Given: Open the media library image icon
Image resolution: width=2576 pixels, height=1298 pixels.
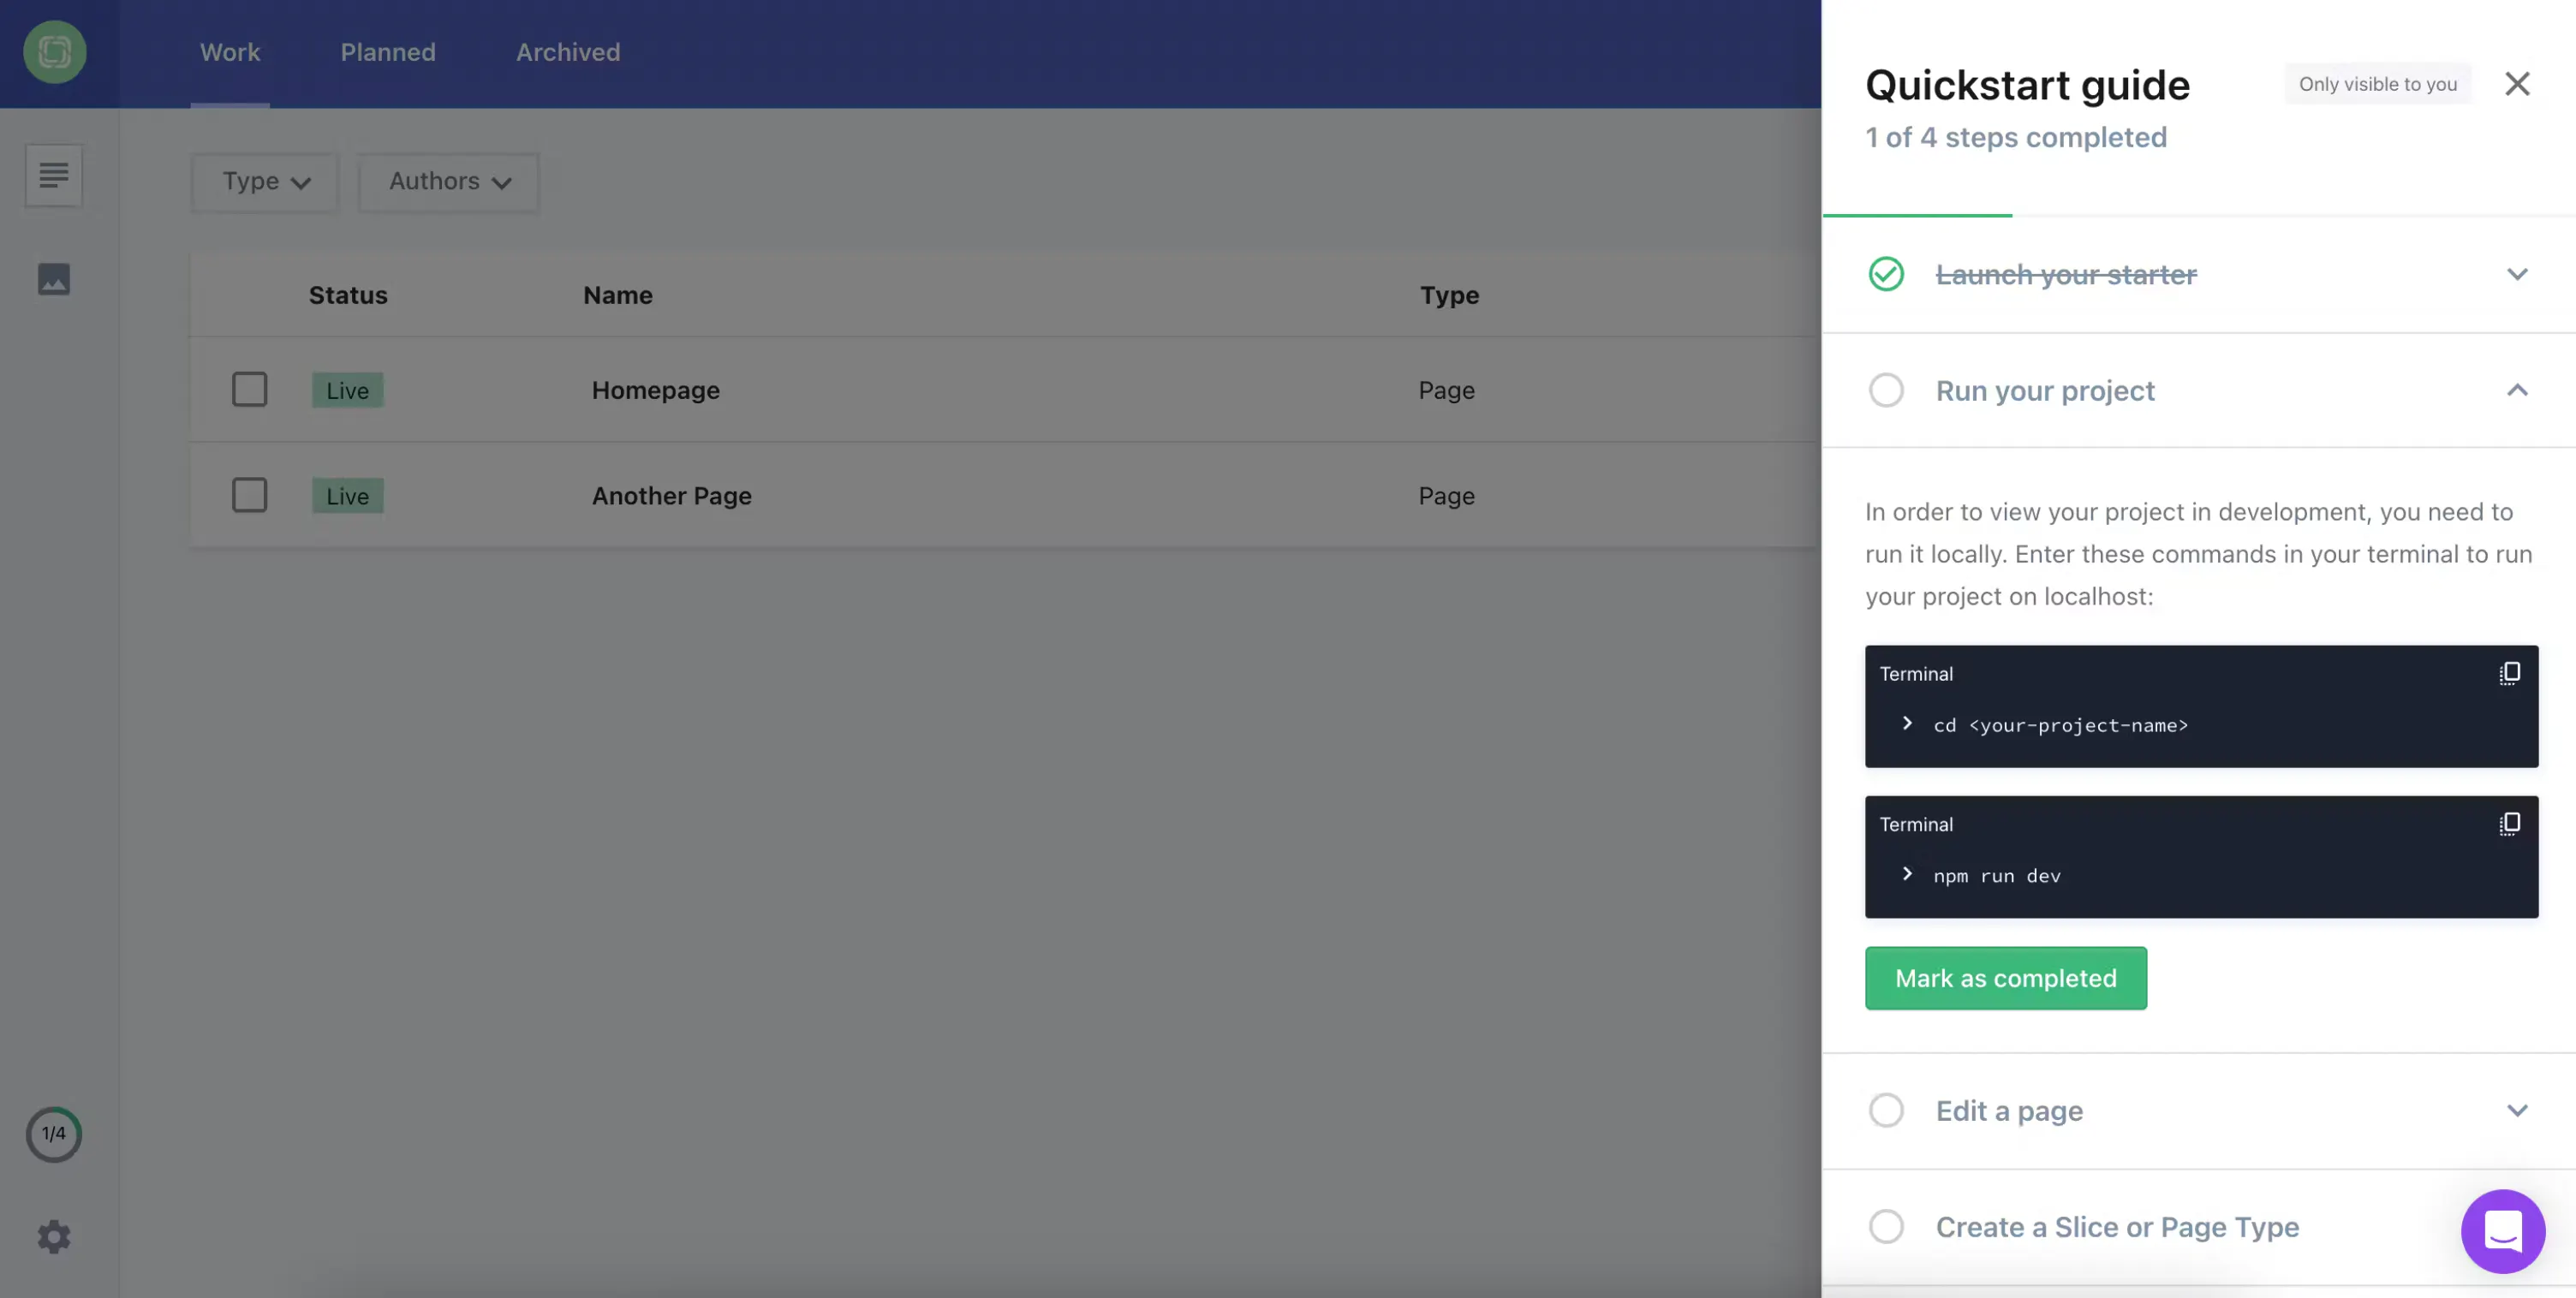Looking at the screenshot, I should pyautogui.click(x=54, y=279).
